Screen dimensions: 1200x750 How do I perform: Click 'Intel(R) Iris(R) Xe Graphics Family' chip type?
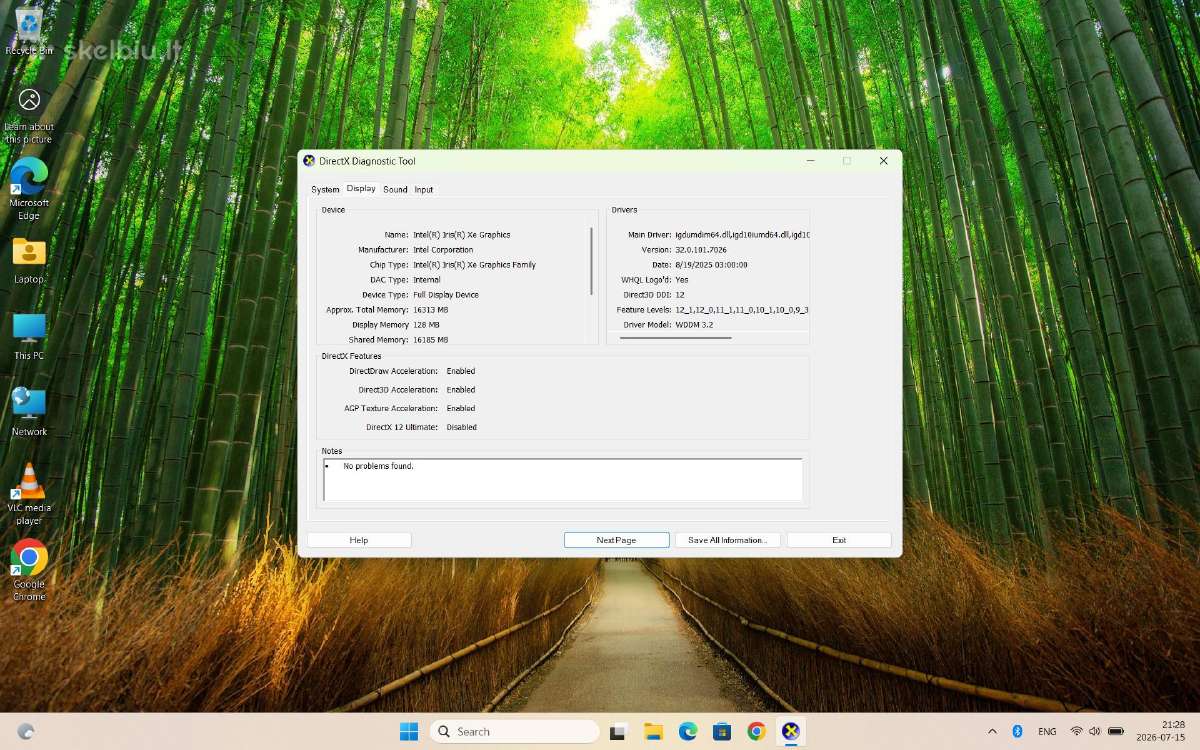click(x=474, y=265)
